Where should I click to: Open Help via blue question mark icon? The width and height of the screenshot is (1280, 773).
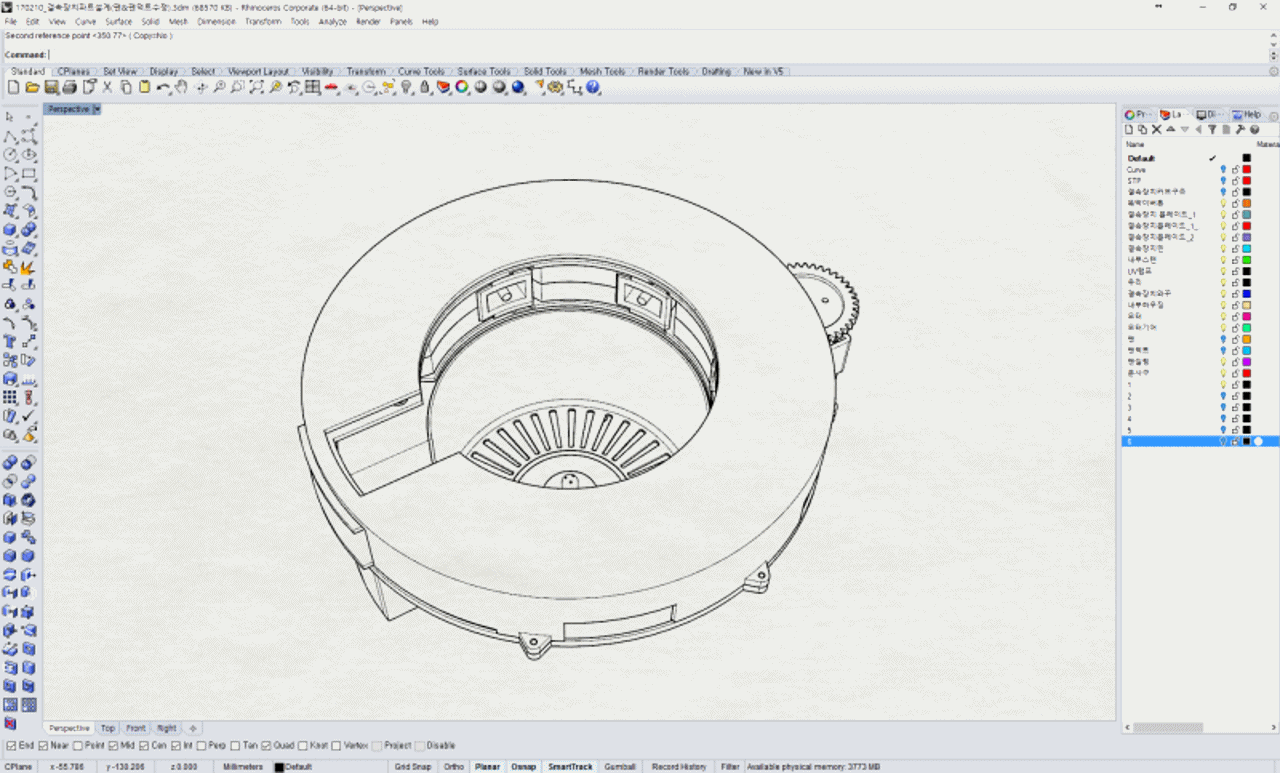click(x=593, y=88)
